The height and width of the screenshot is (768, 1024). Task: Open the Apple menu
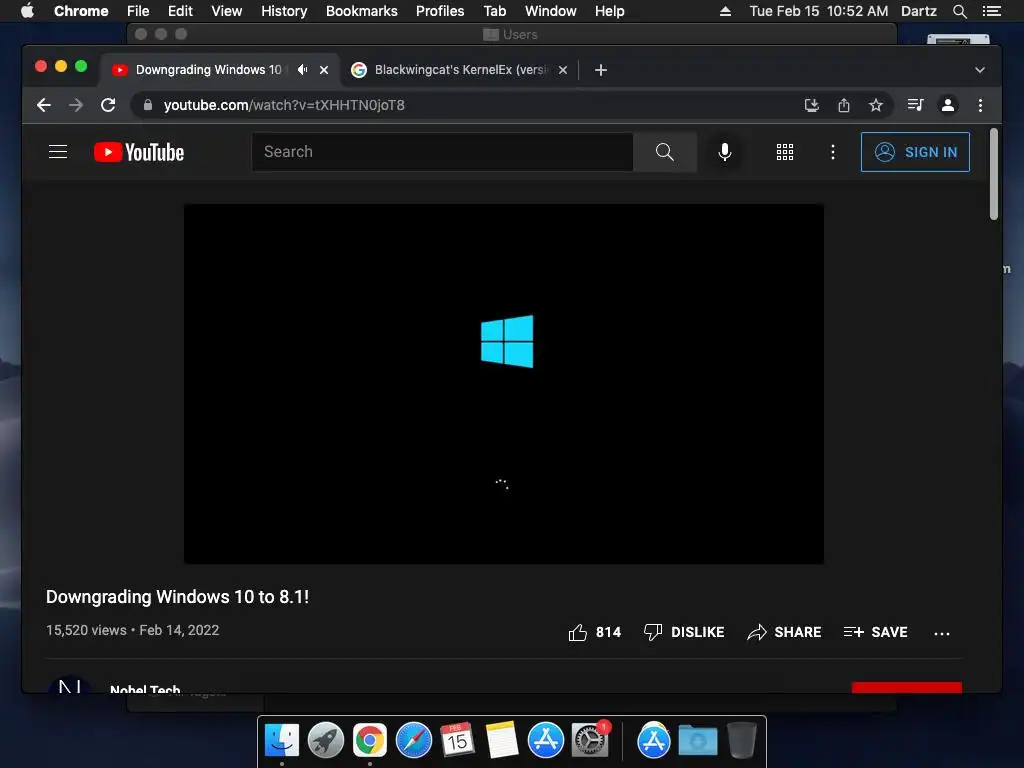pos(27,11)
